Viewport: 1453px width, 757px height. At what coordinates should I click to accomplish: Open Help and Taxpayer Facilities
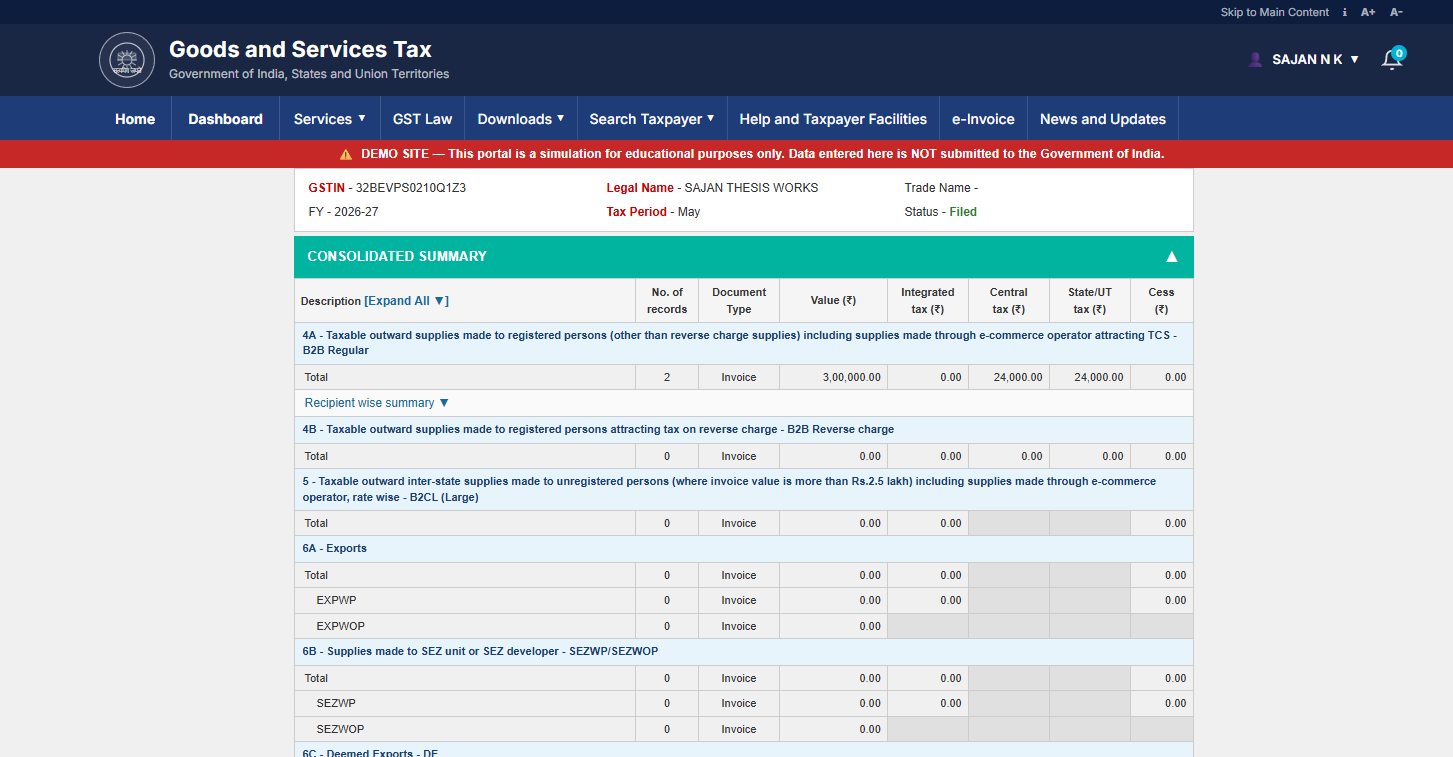[833, 119]
